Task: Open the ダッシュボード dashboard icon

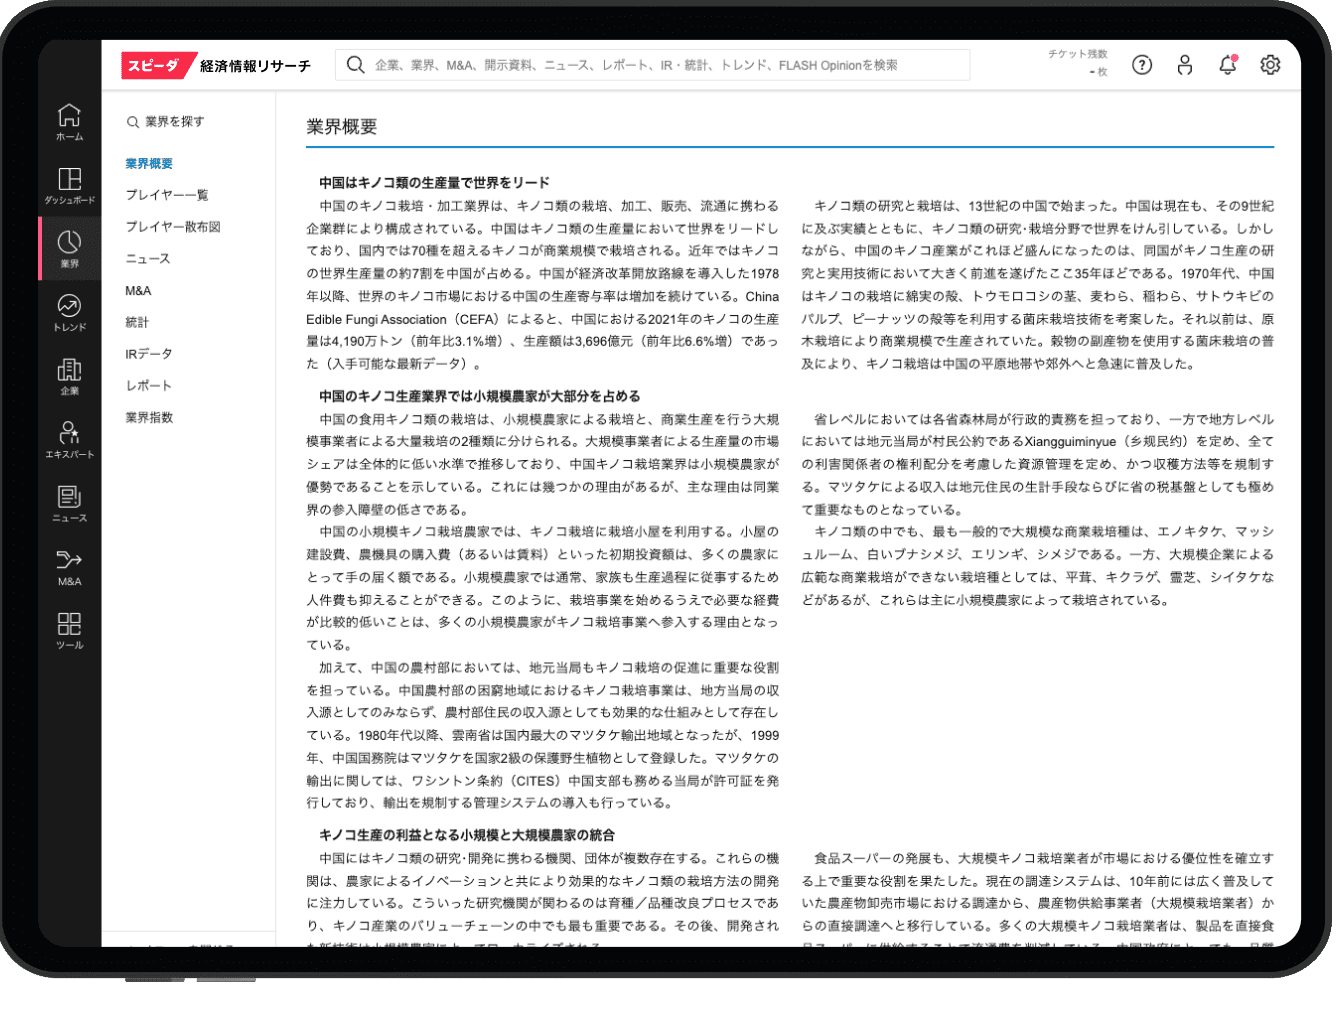Action: pyautogui.click(x=69, y=185)
